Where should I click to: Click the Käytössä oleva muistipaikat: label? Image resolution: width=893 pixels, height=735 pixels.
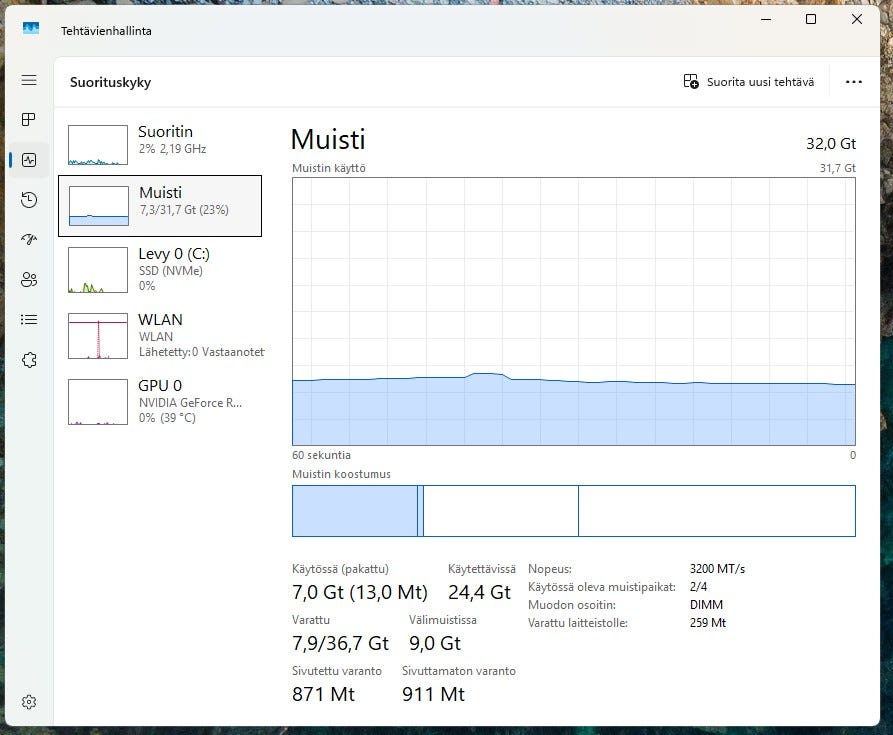click(x=601, y=586)
